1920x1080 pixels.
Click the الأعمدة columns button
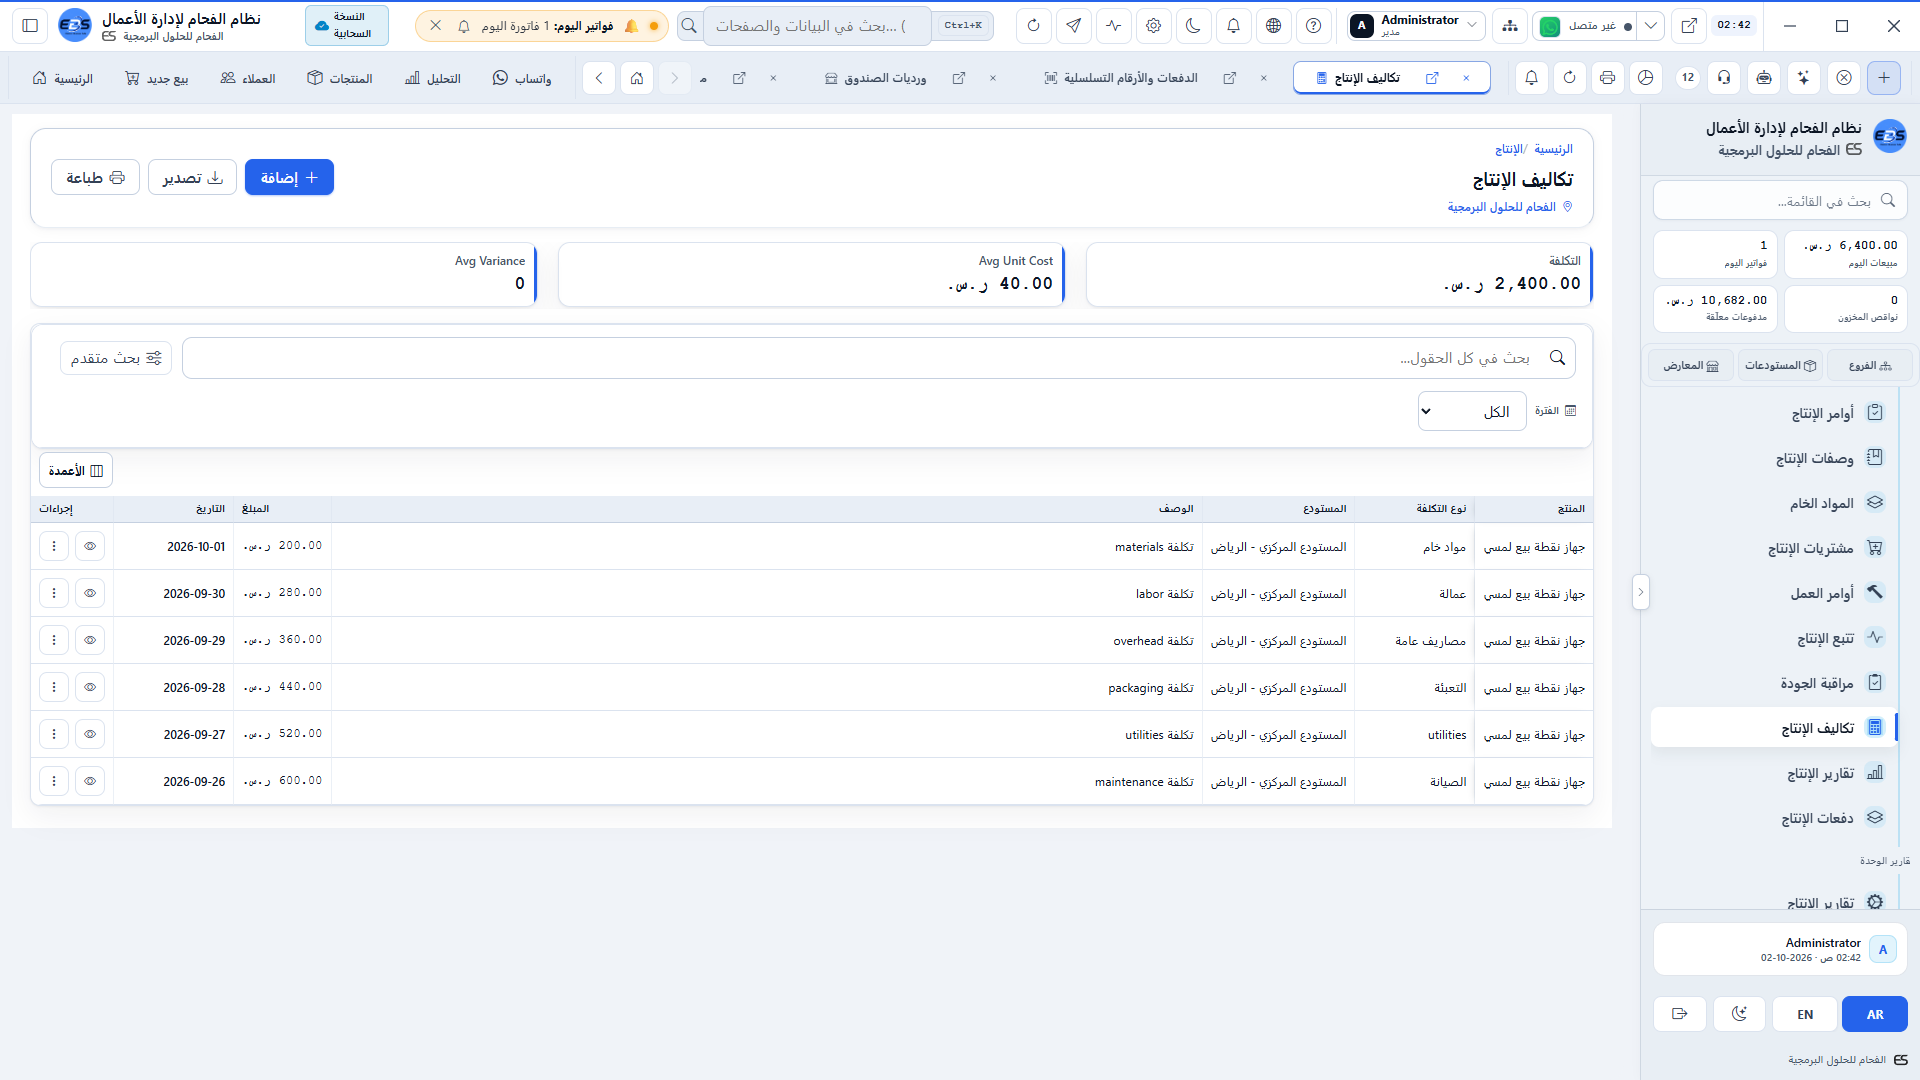76,471
